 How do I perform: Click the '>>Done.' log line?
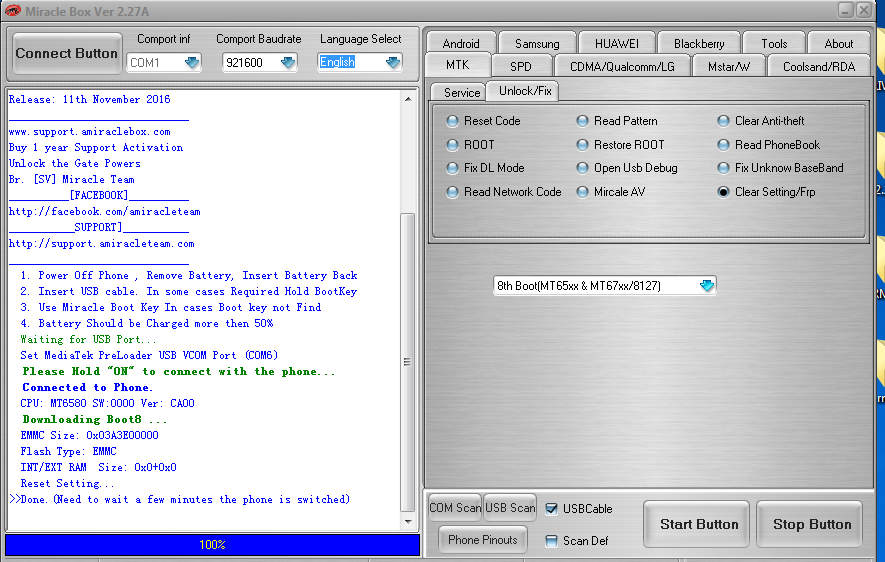pos(179,499)
